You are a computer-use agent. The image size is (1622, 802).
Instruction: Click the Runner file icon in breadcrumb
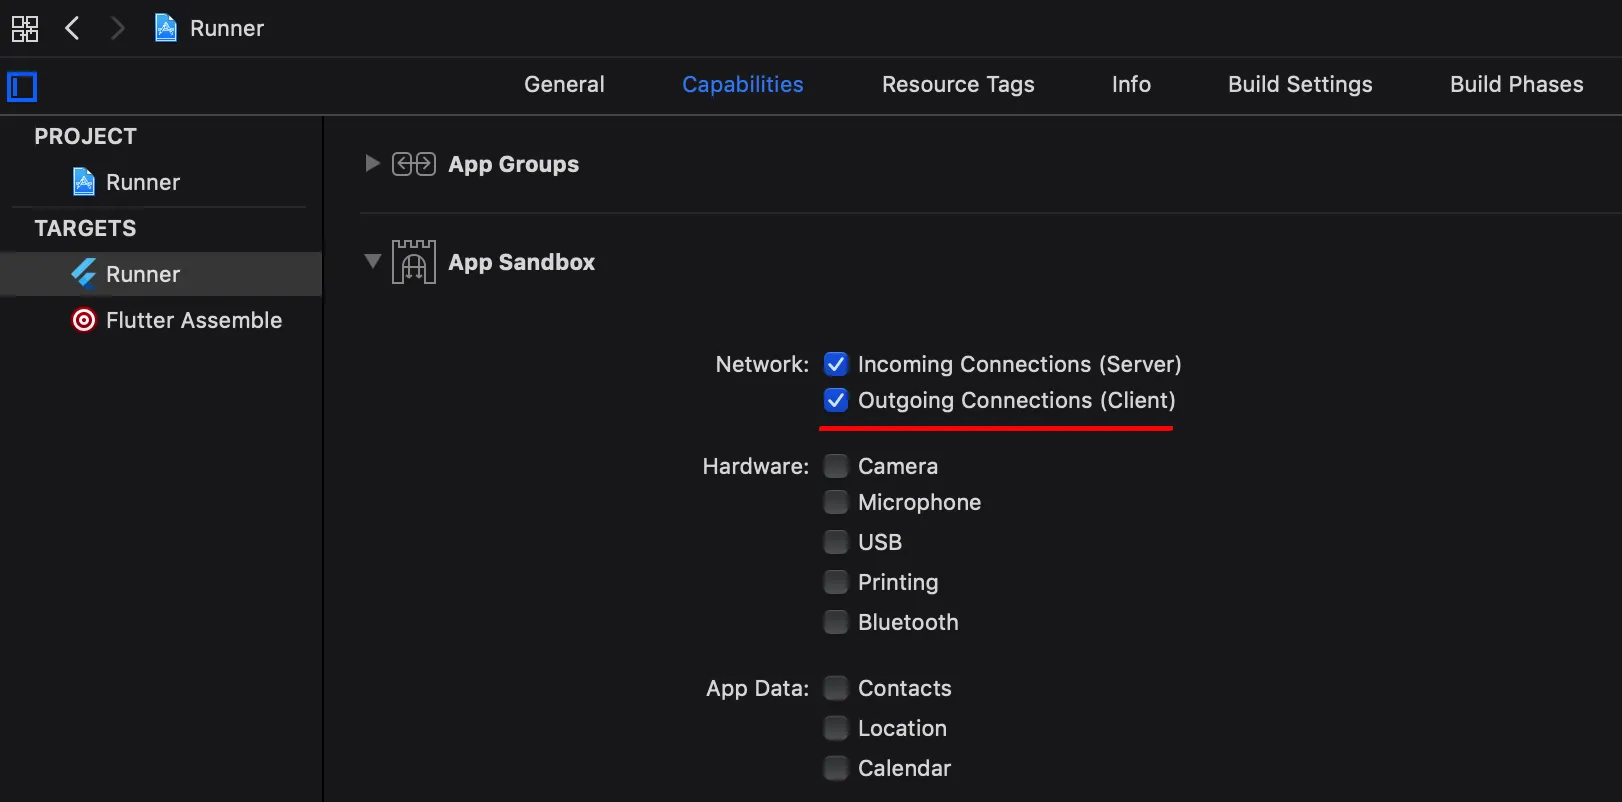tap(166, 28)
